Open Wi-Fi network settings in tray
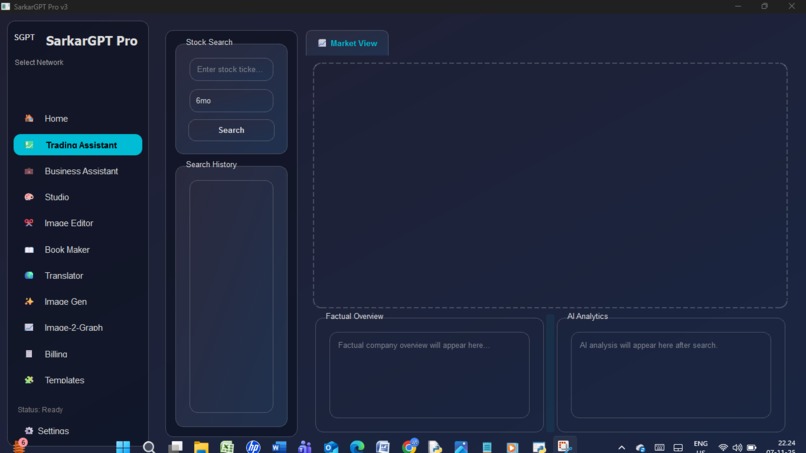Image resolution: width=806 pixels, height=453 pixels. (723, 447)
